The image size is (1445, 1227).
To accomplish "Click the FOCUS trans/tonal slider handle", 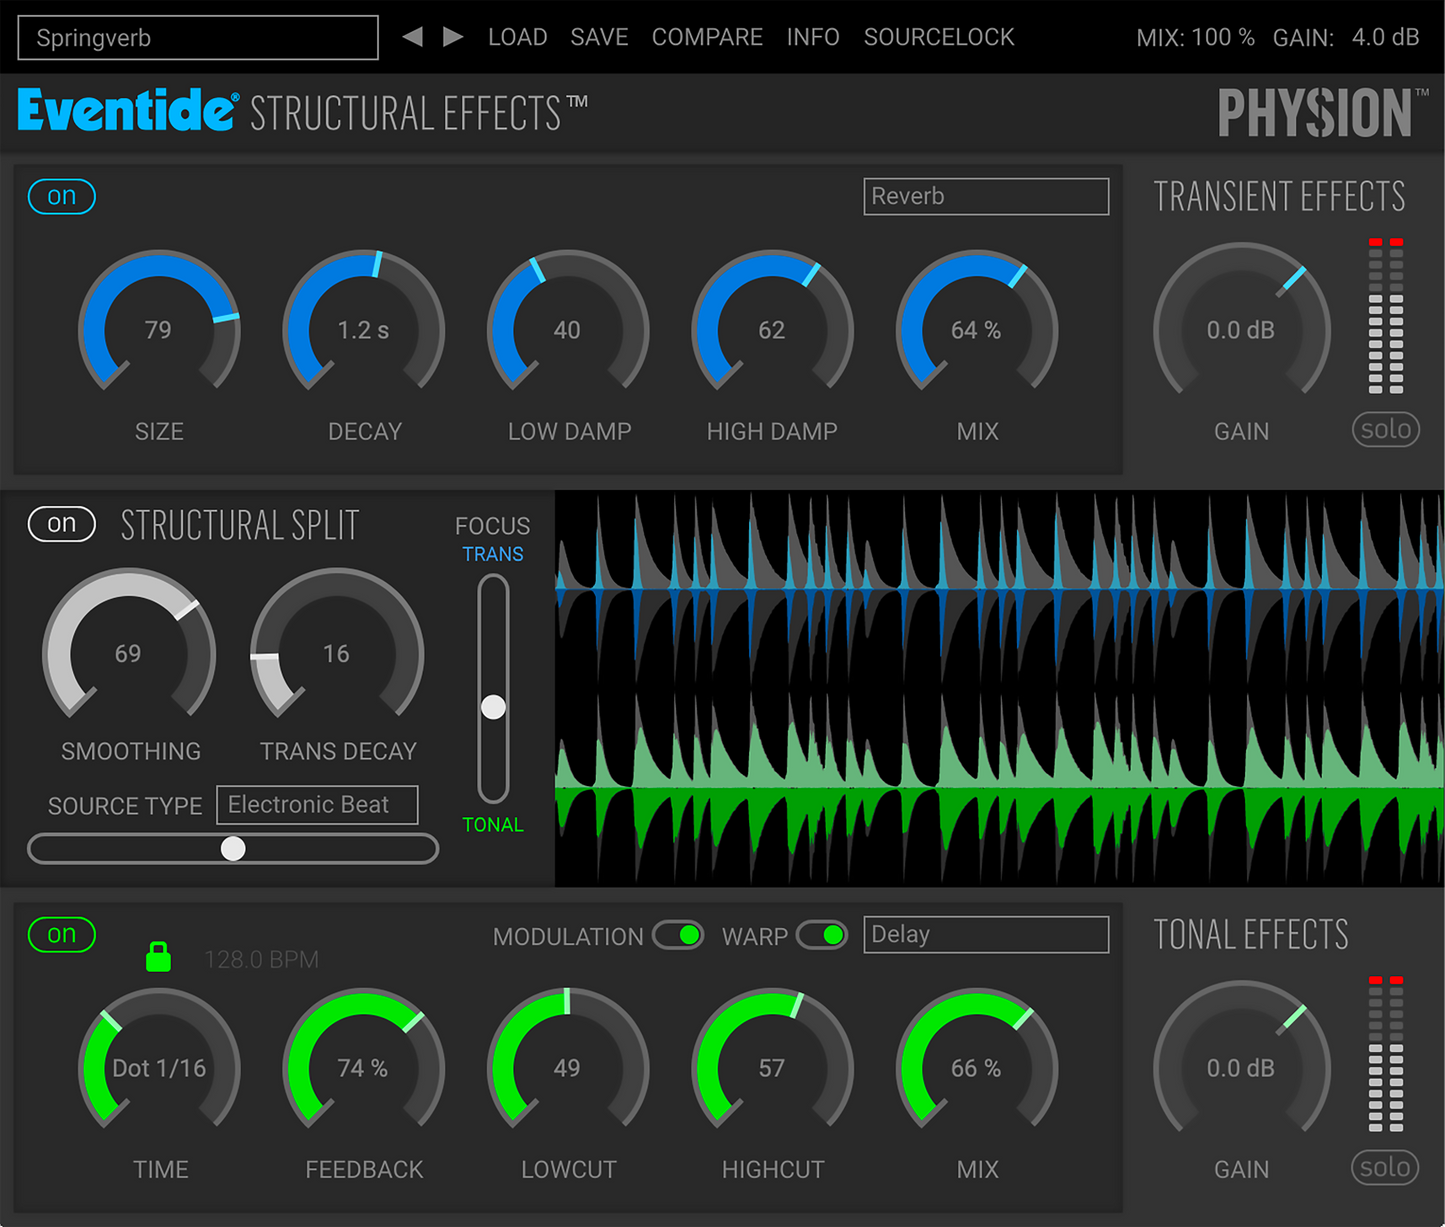I will pyautogui.click(x=492, y=706).
